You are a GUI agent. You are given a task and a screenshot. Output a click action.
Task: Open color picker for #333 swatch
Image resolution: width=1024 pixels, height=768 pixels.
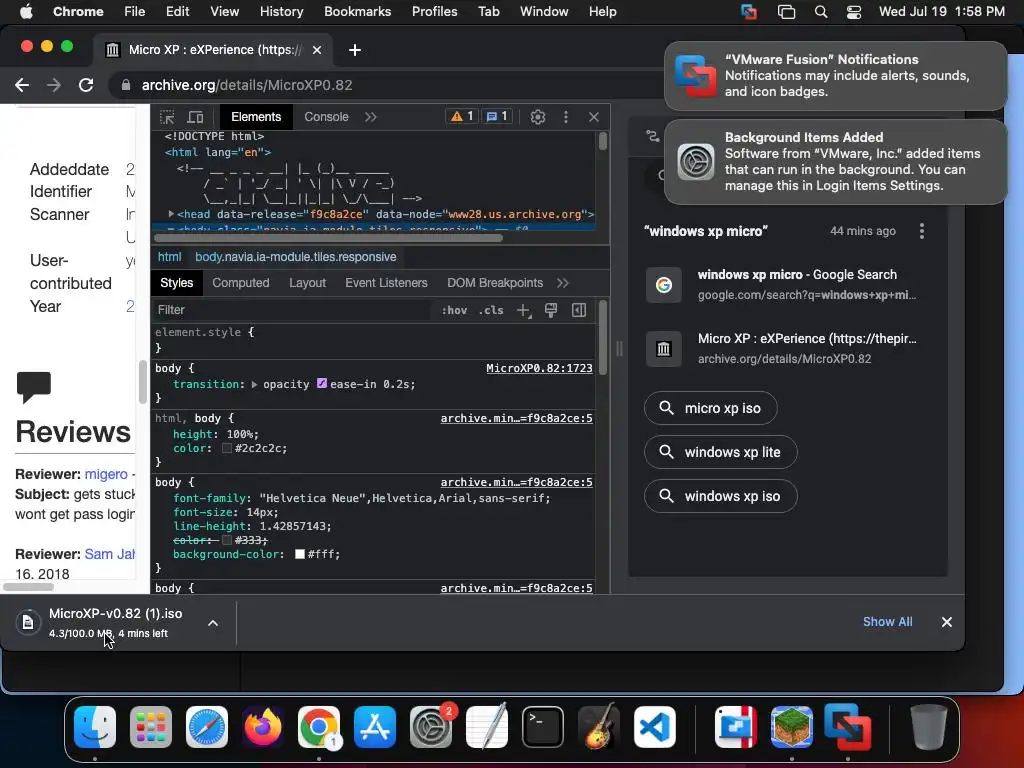227,540
